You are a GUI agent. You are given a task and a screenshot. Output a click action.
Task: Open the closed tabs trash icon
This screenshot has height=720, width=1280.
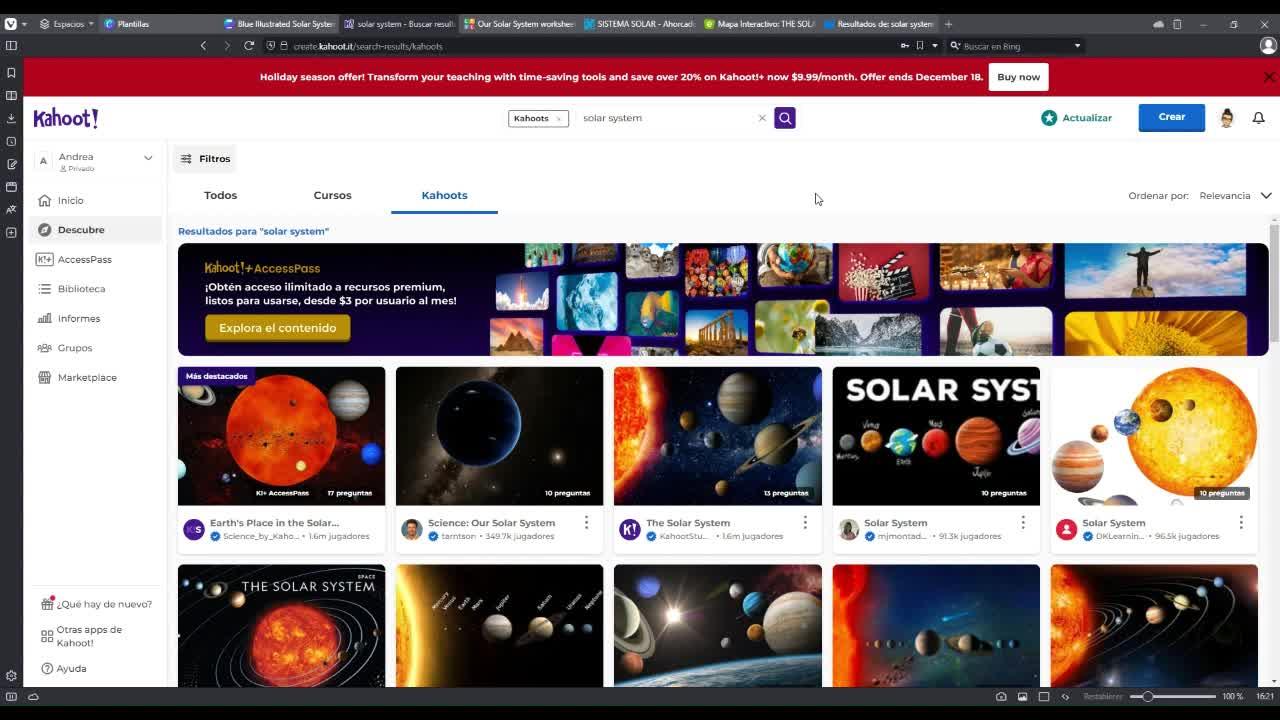(1177, 24)
